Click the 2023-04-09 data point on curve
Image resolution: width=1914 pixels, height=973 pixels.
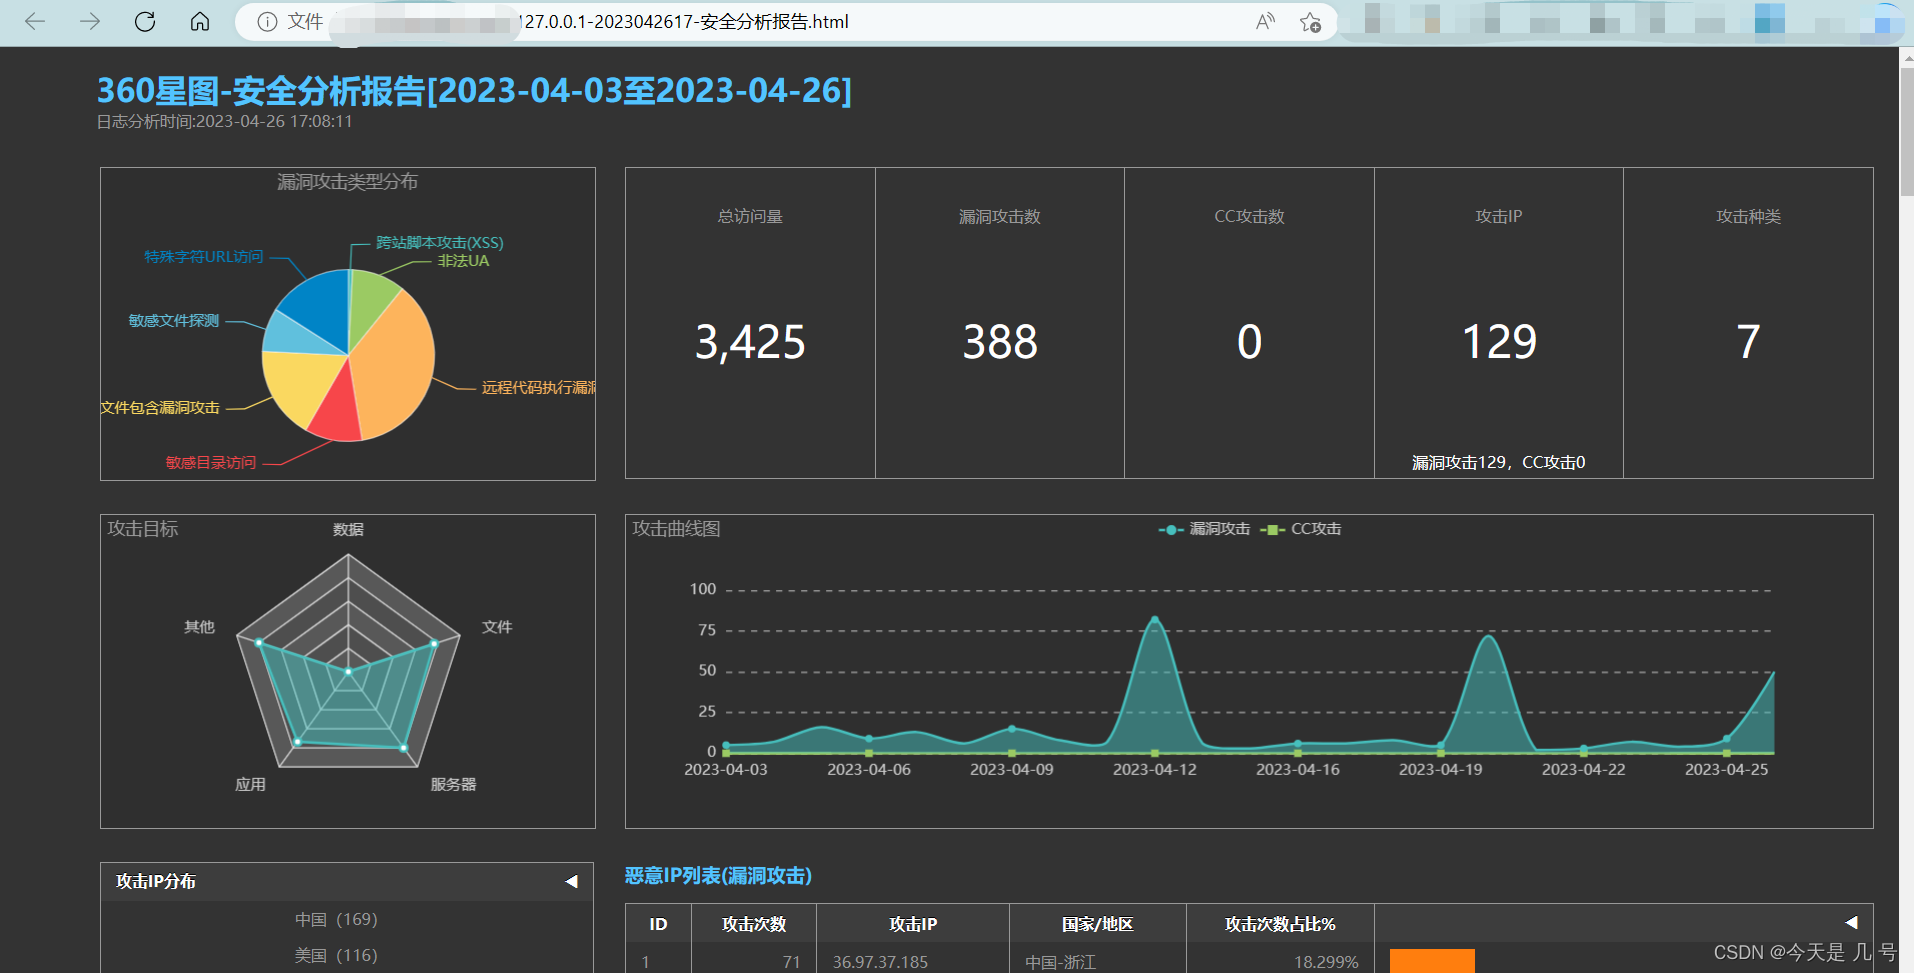1012,729
